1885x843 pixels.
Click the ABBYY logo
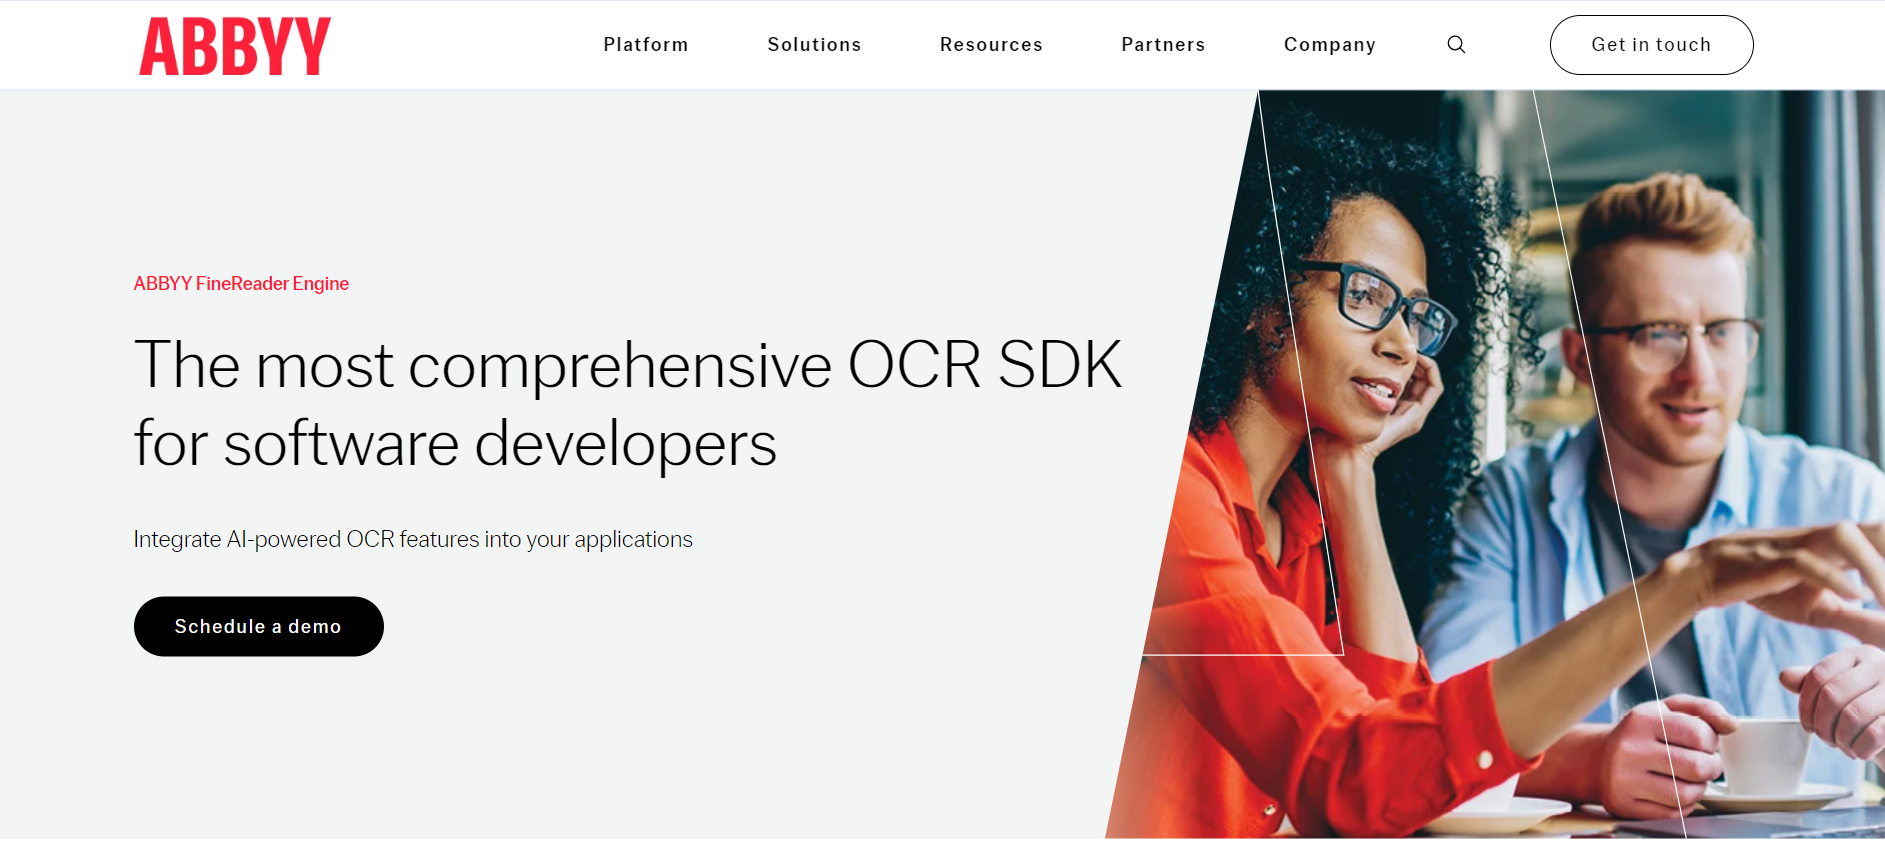pyautogui.click(x=235, y=46)
